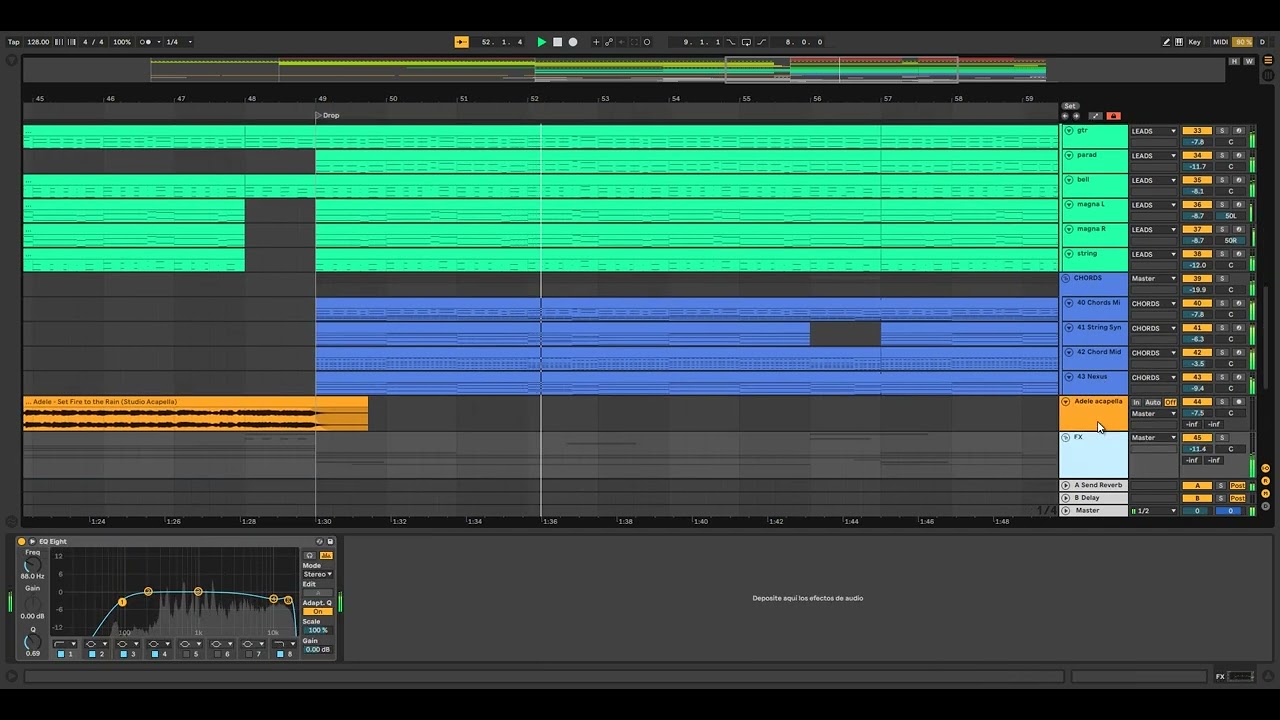The width and height of the screenshot is (1280, 720).
Task: Open gtr track LEADS output dropdown
Action: (1154, 131)
